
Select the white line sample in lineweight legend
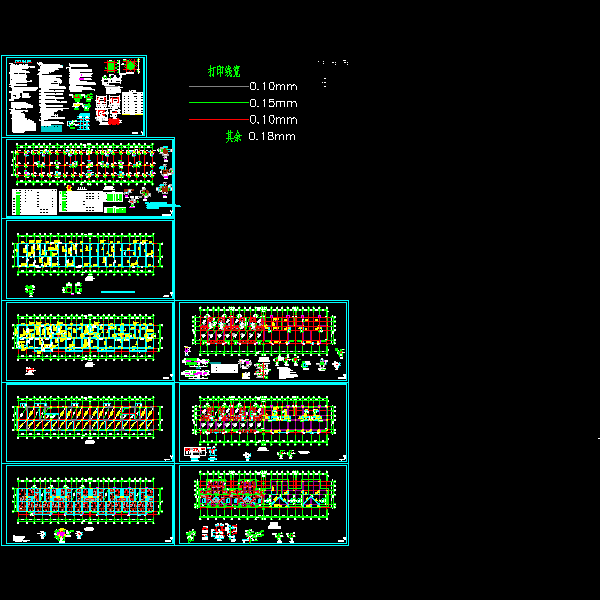pyautogui.click(x=218, y=87)
